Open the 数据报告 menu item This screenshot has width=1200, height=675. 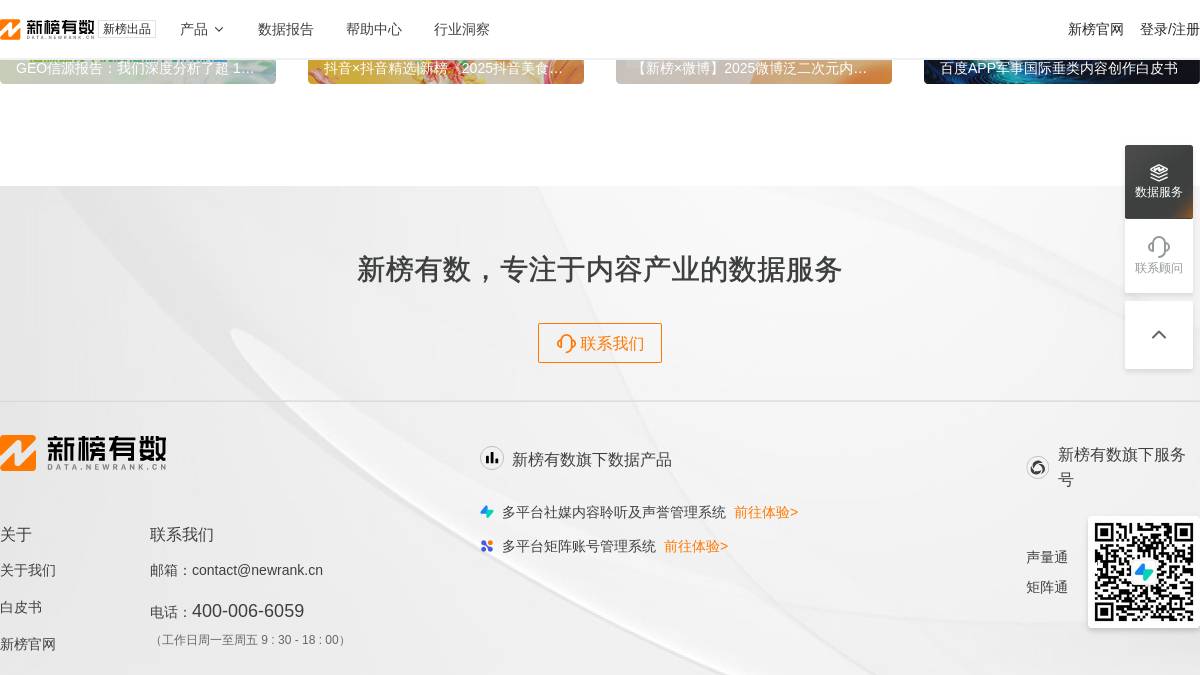click(286, 29)
